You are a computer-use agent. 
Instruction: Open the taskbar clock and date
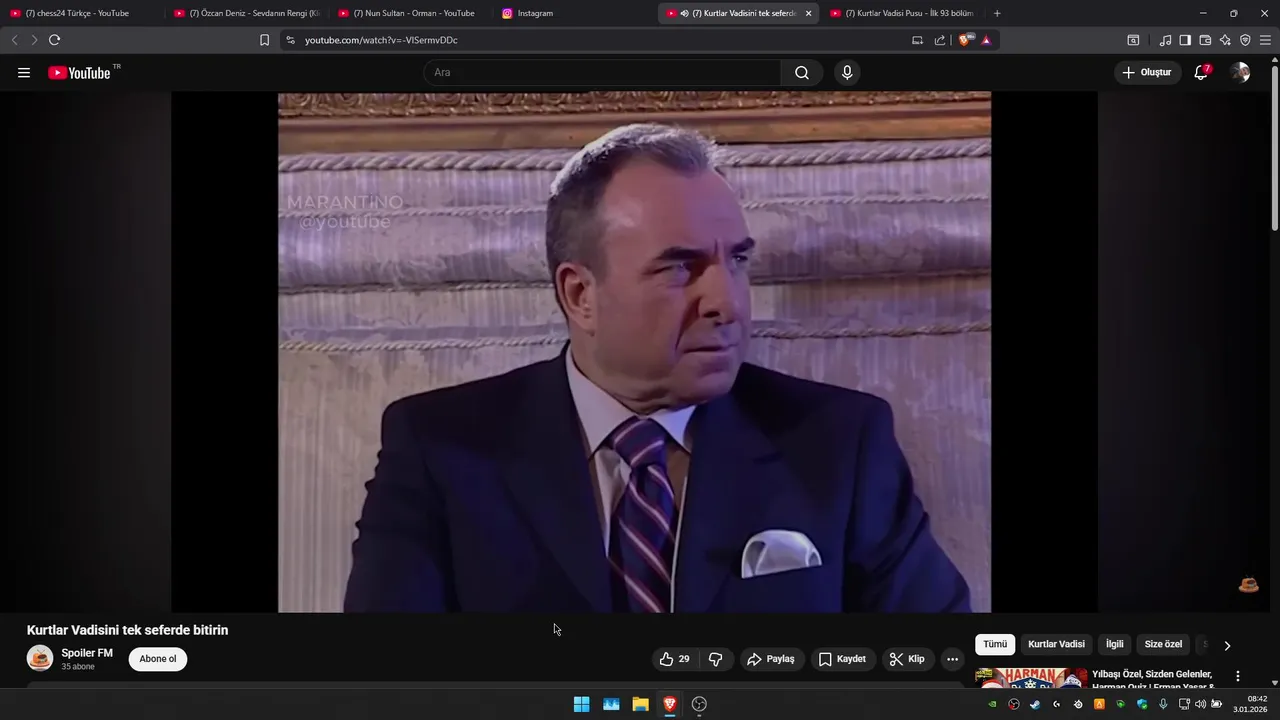click(1250, 704)
